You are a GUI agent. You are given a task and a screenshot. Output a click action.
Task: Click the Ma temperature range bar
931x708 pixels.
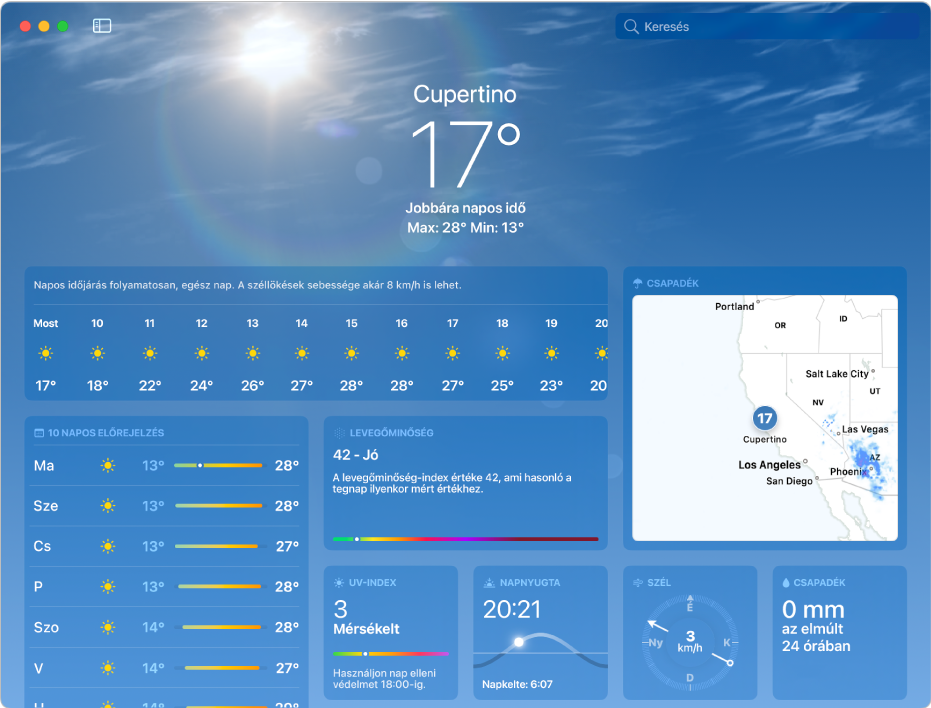tap(218, 465)
